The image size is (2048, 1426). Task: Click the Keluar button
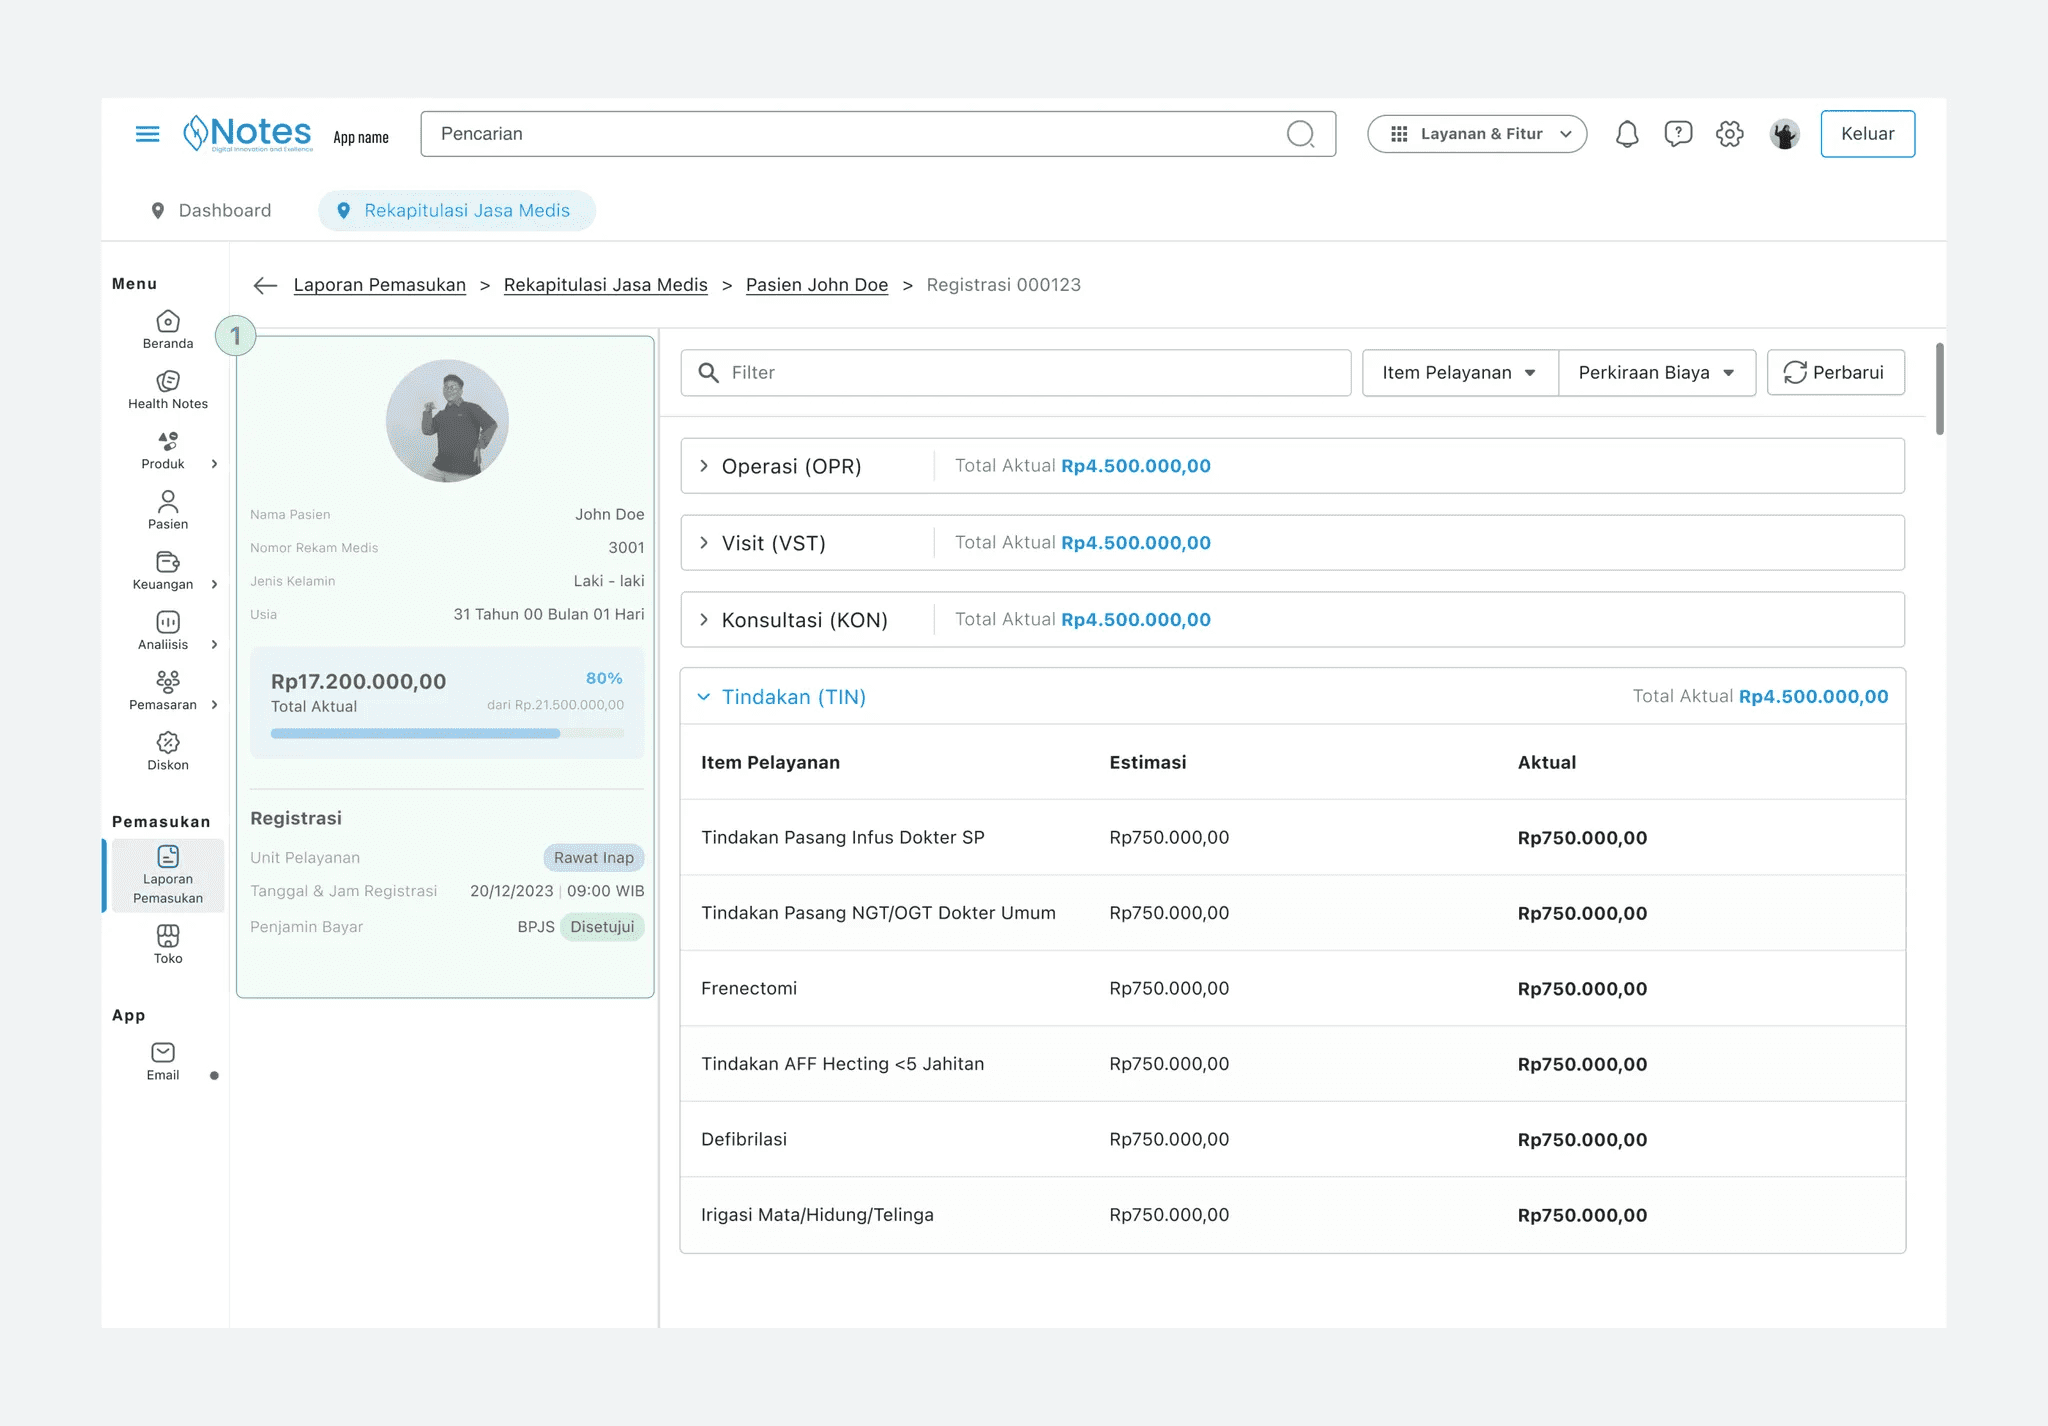(1867, 134)
